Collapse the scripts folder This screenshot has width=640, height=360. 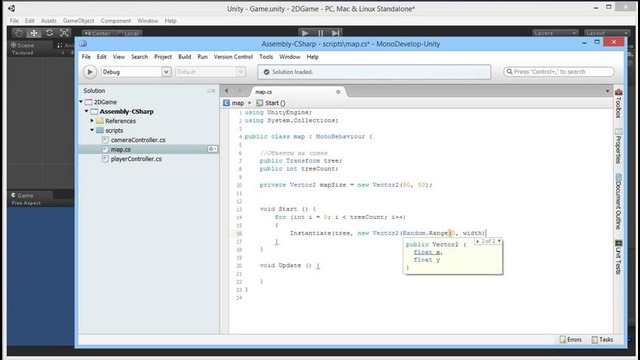tap(92, 130)
